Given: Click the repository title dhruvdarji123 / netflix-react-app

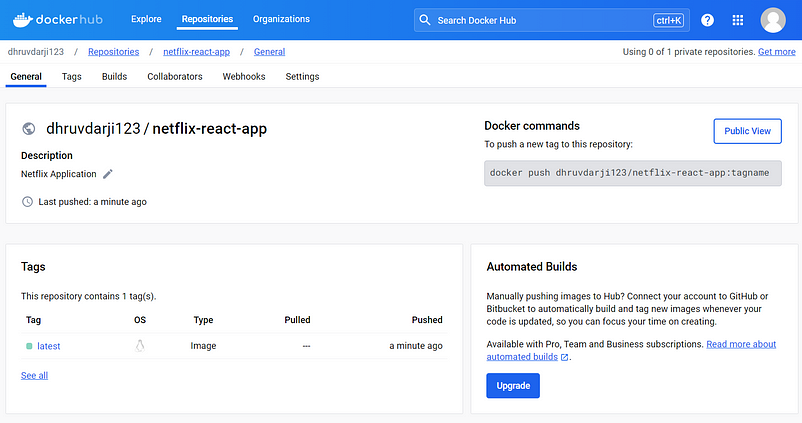Looking at the screenshot, I should 157,128.
